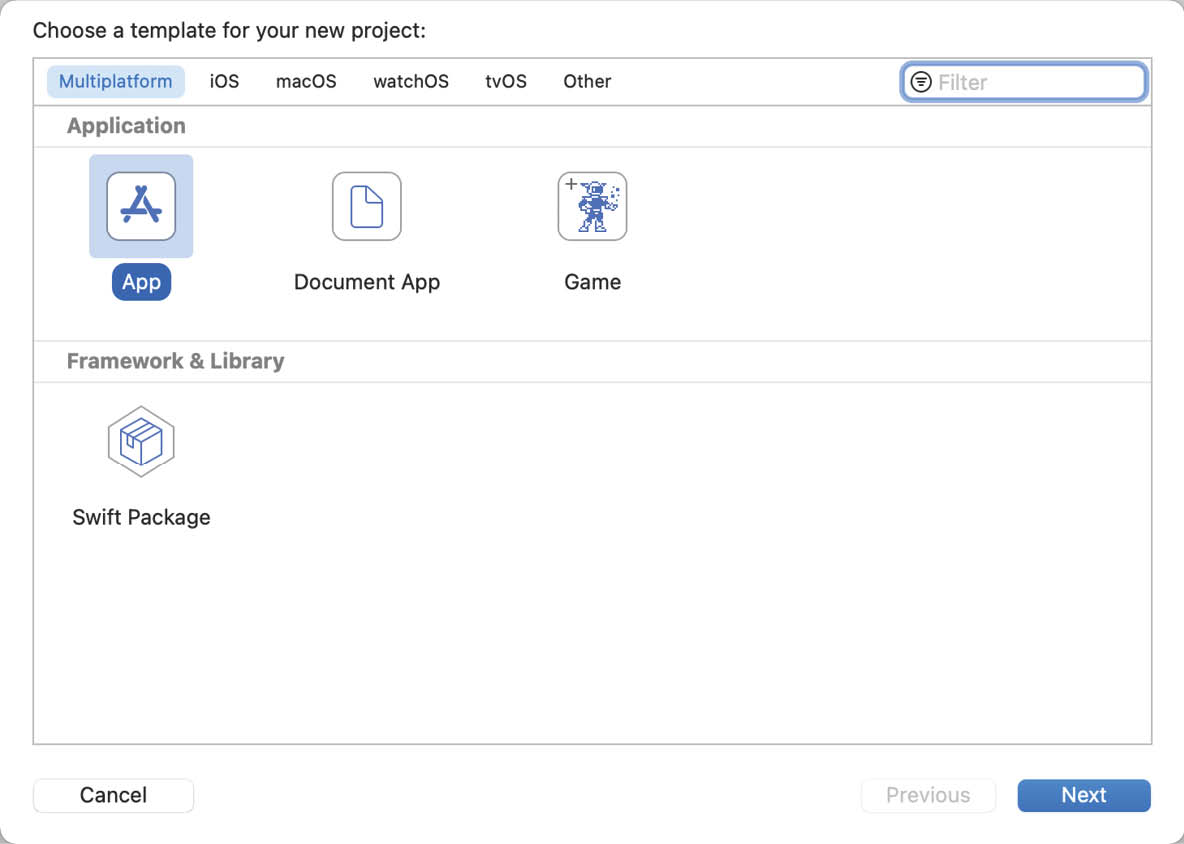1184x844 pixels.
Task: Click the Swift Package label
Action: 141,518
